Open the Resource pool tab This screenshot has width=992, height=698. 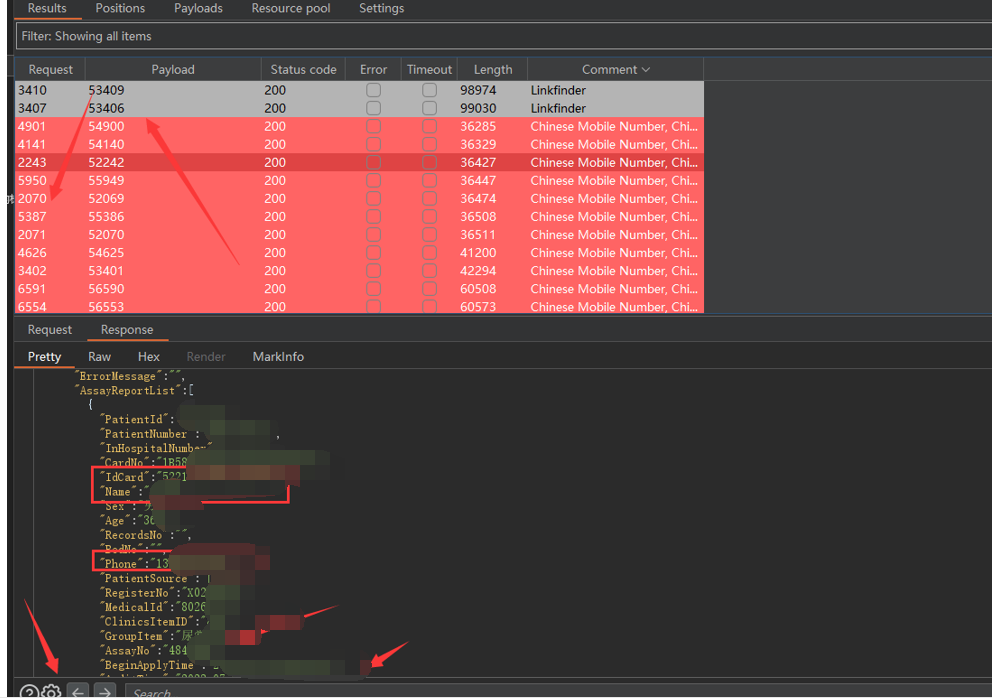pos(291,9)
